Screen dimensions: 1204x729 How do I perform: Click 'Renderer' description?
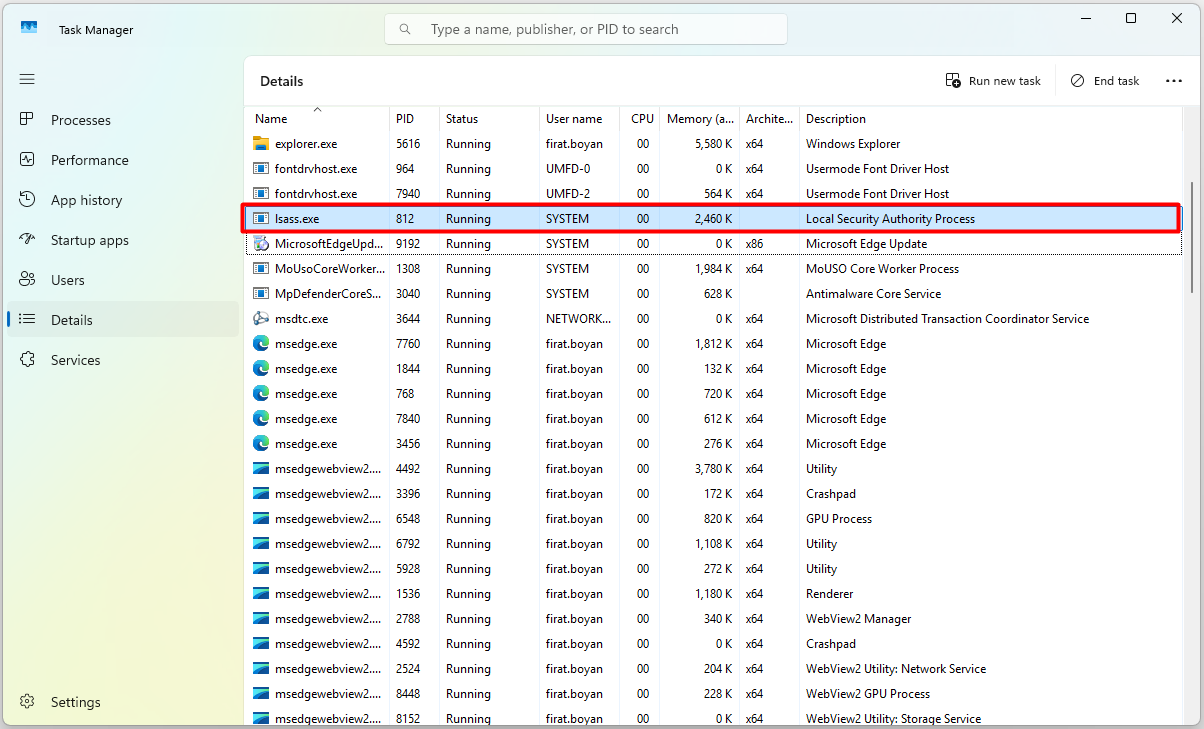click(829, 594)
